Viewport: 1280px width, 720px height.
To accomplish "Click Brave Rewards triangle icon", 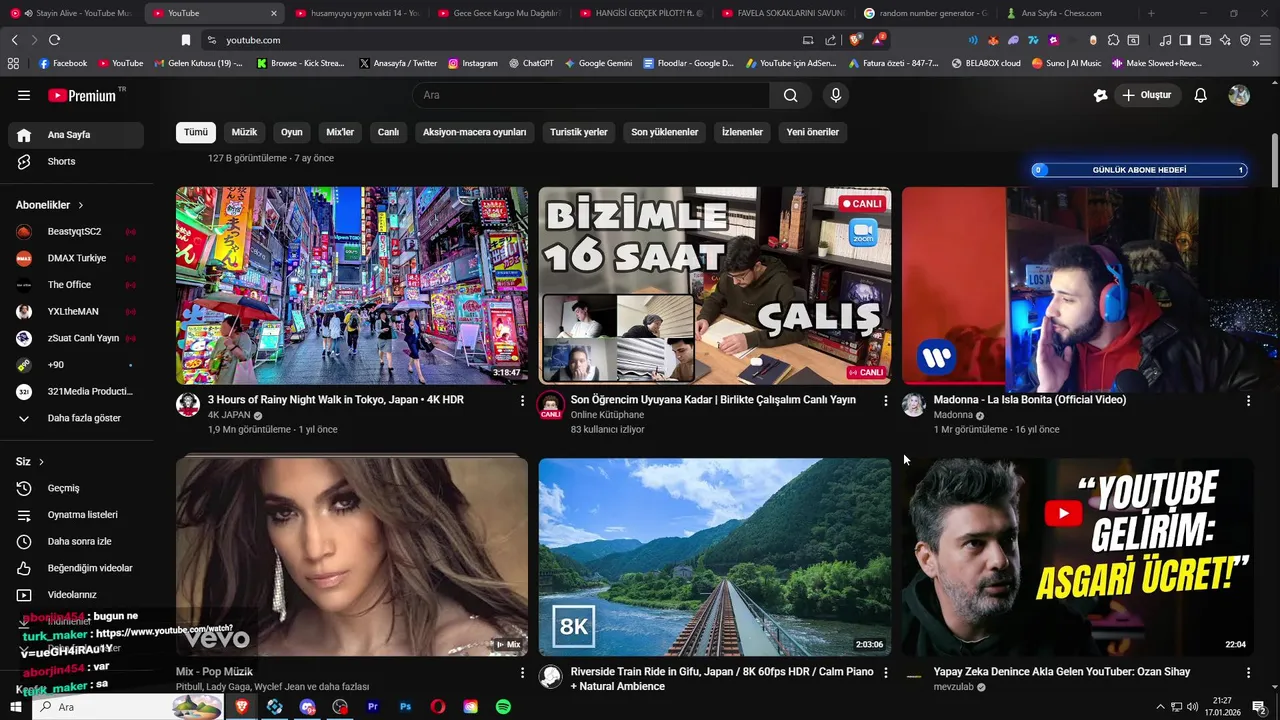I will tap(878, 40).
